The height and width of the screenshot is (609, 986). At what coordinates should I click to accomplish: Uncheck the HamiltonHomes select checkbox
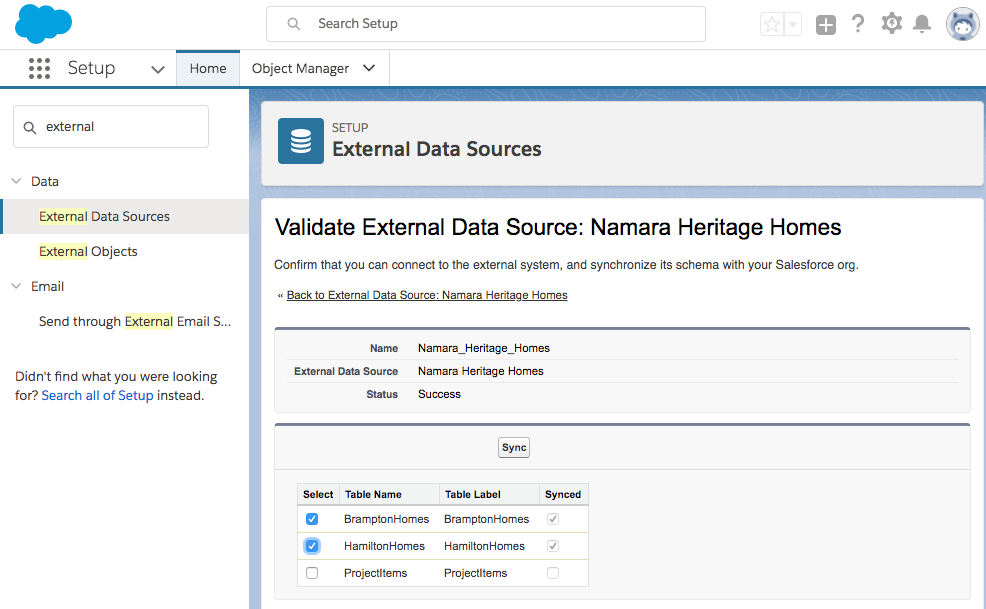[x=313, y=545]
